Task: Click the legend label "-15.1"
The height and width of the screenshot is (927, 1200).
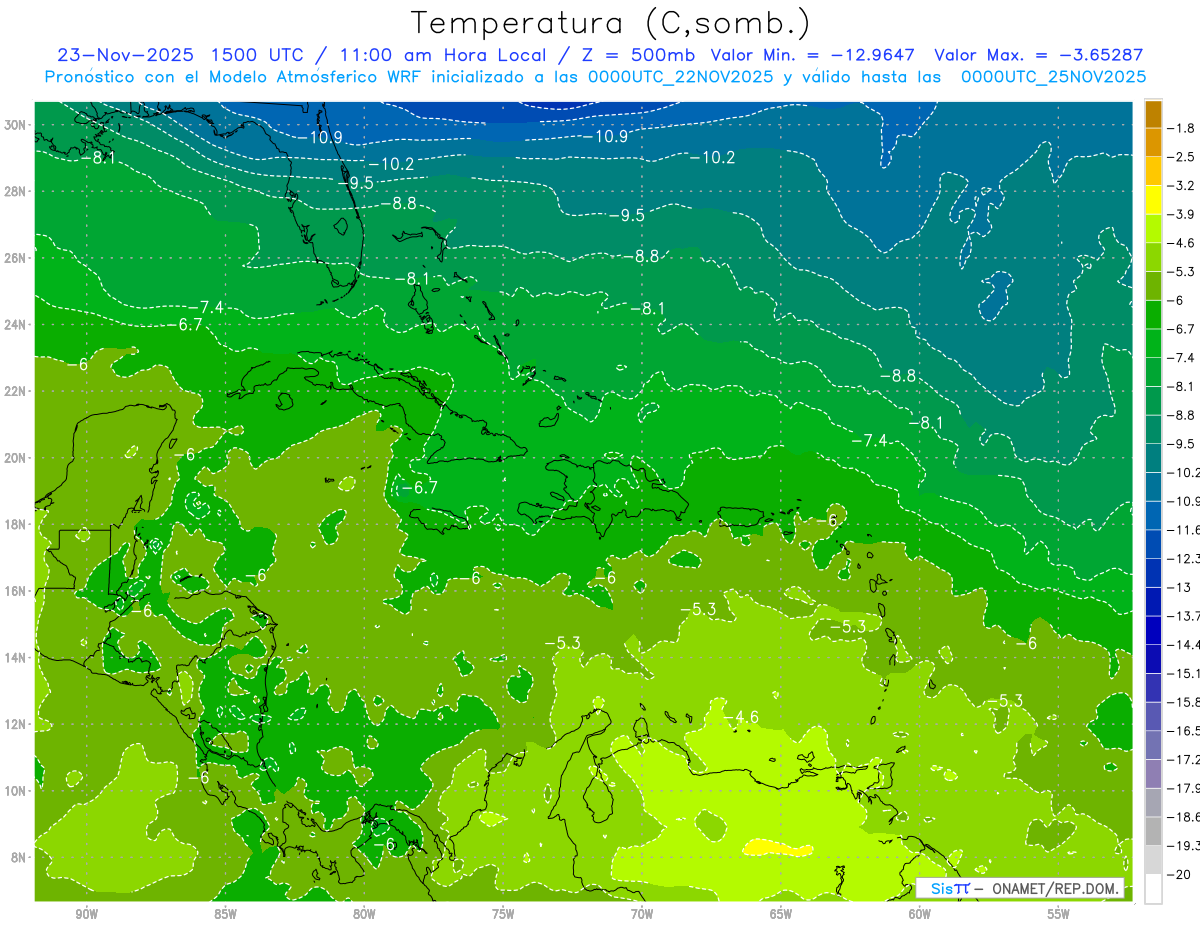Action: click(1184, 673)
